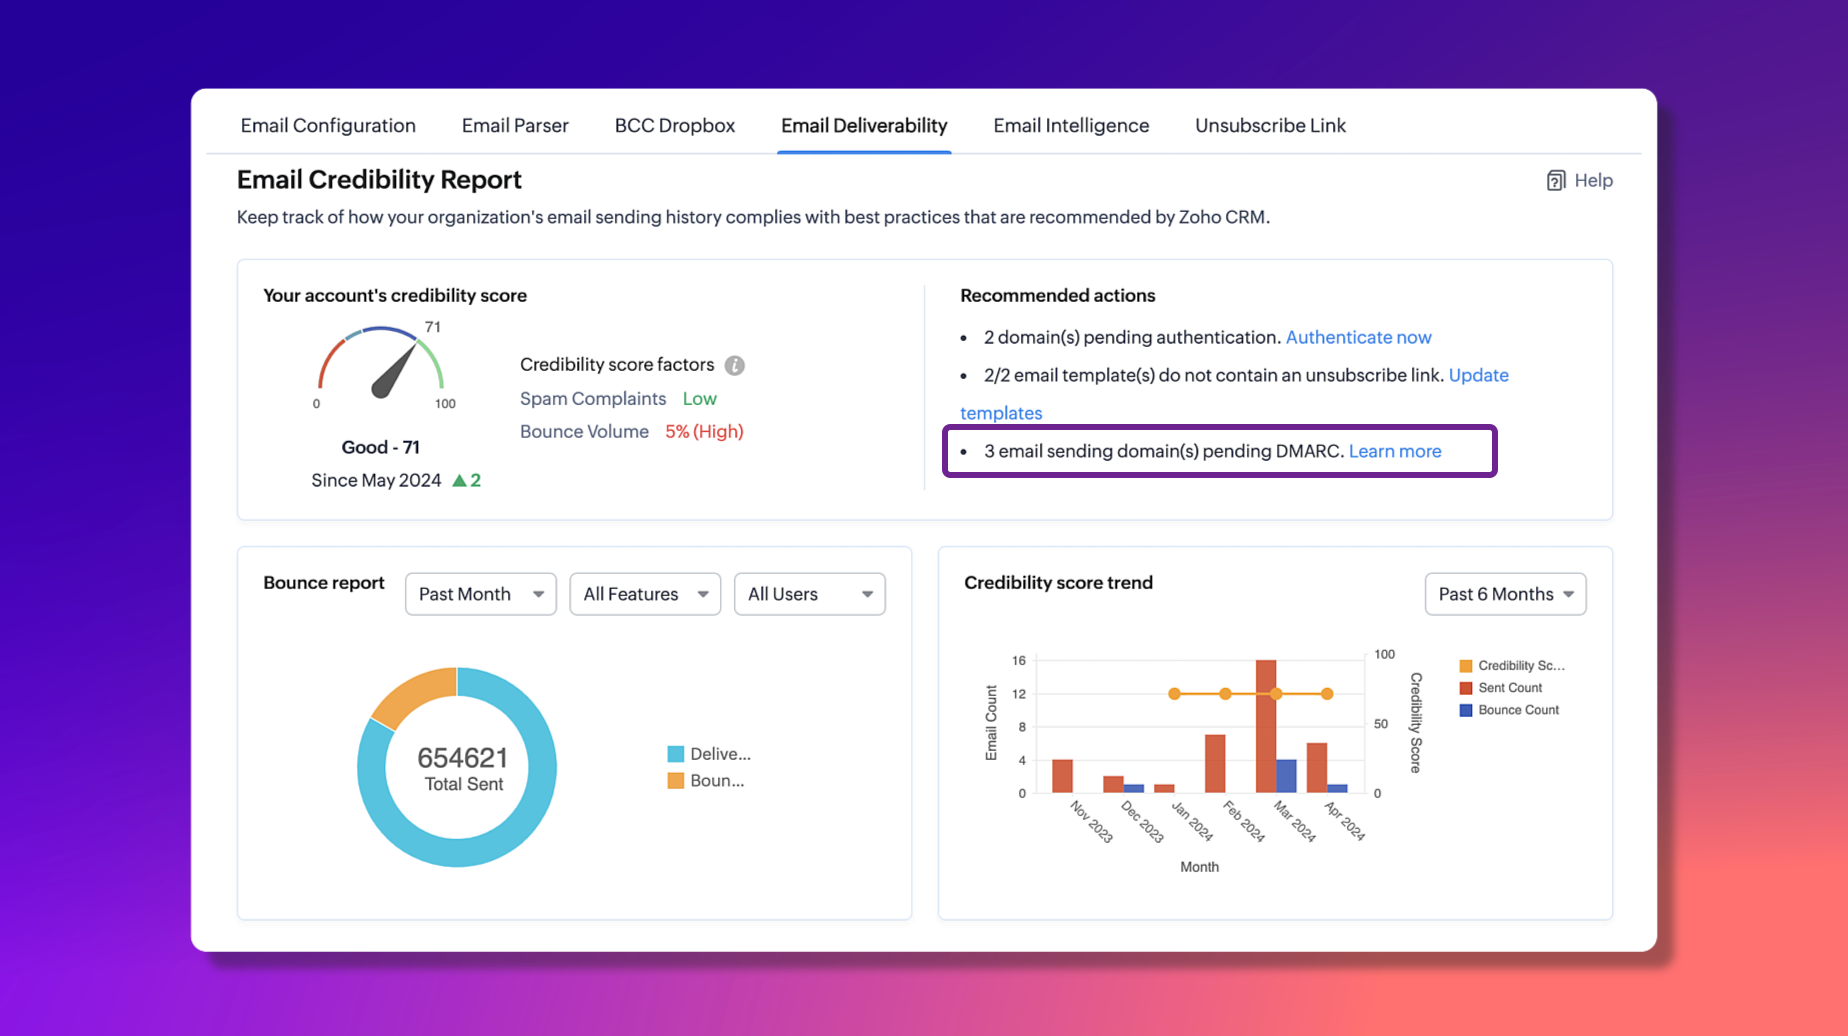Click the Authenticate now link
1848x1036 pixels.
pos(1358,337)
